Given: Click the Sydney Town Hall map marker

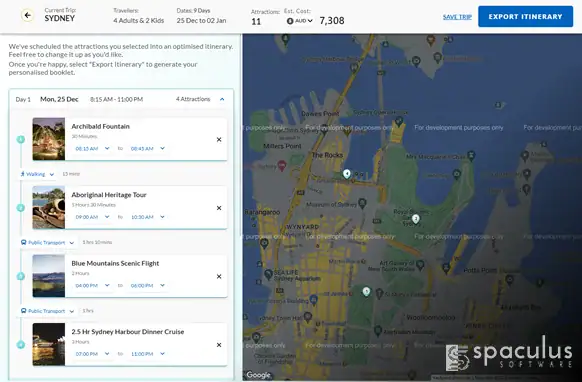Looking at the screenshot, I should 307,317.
